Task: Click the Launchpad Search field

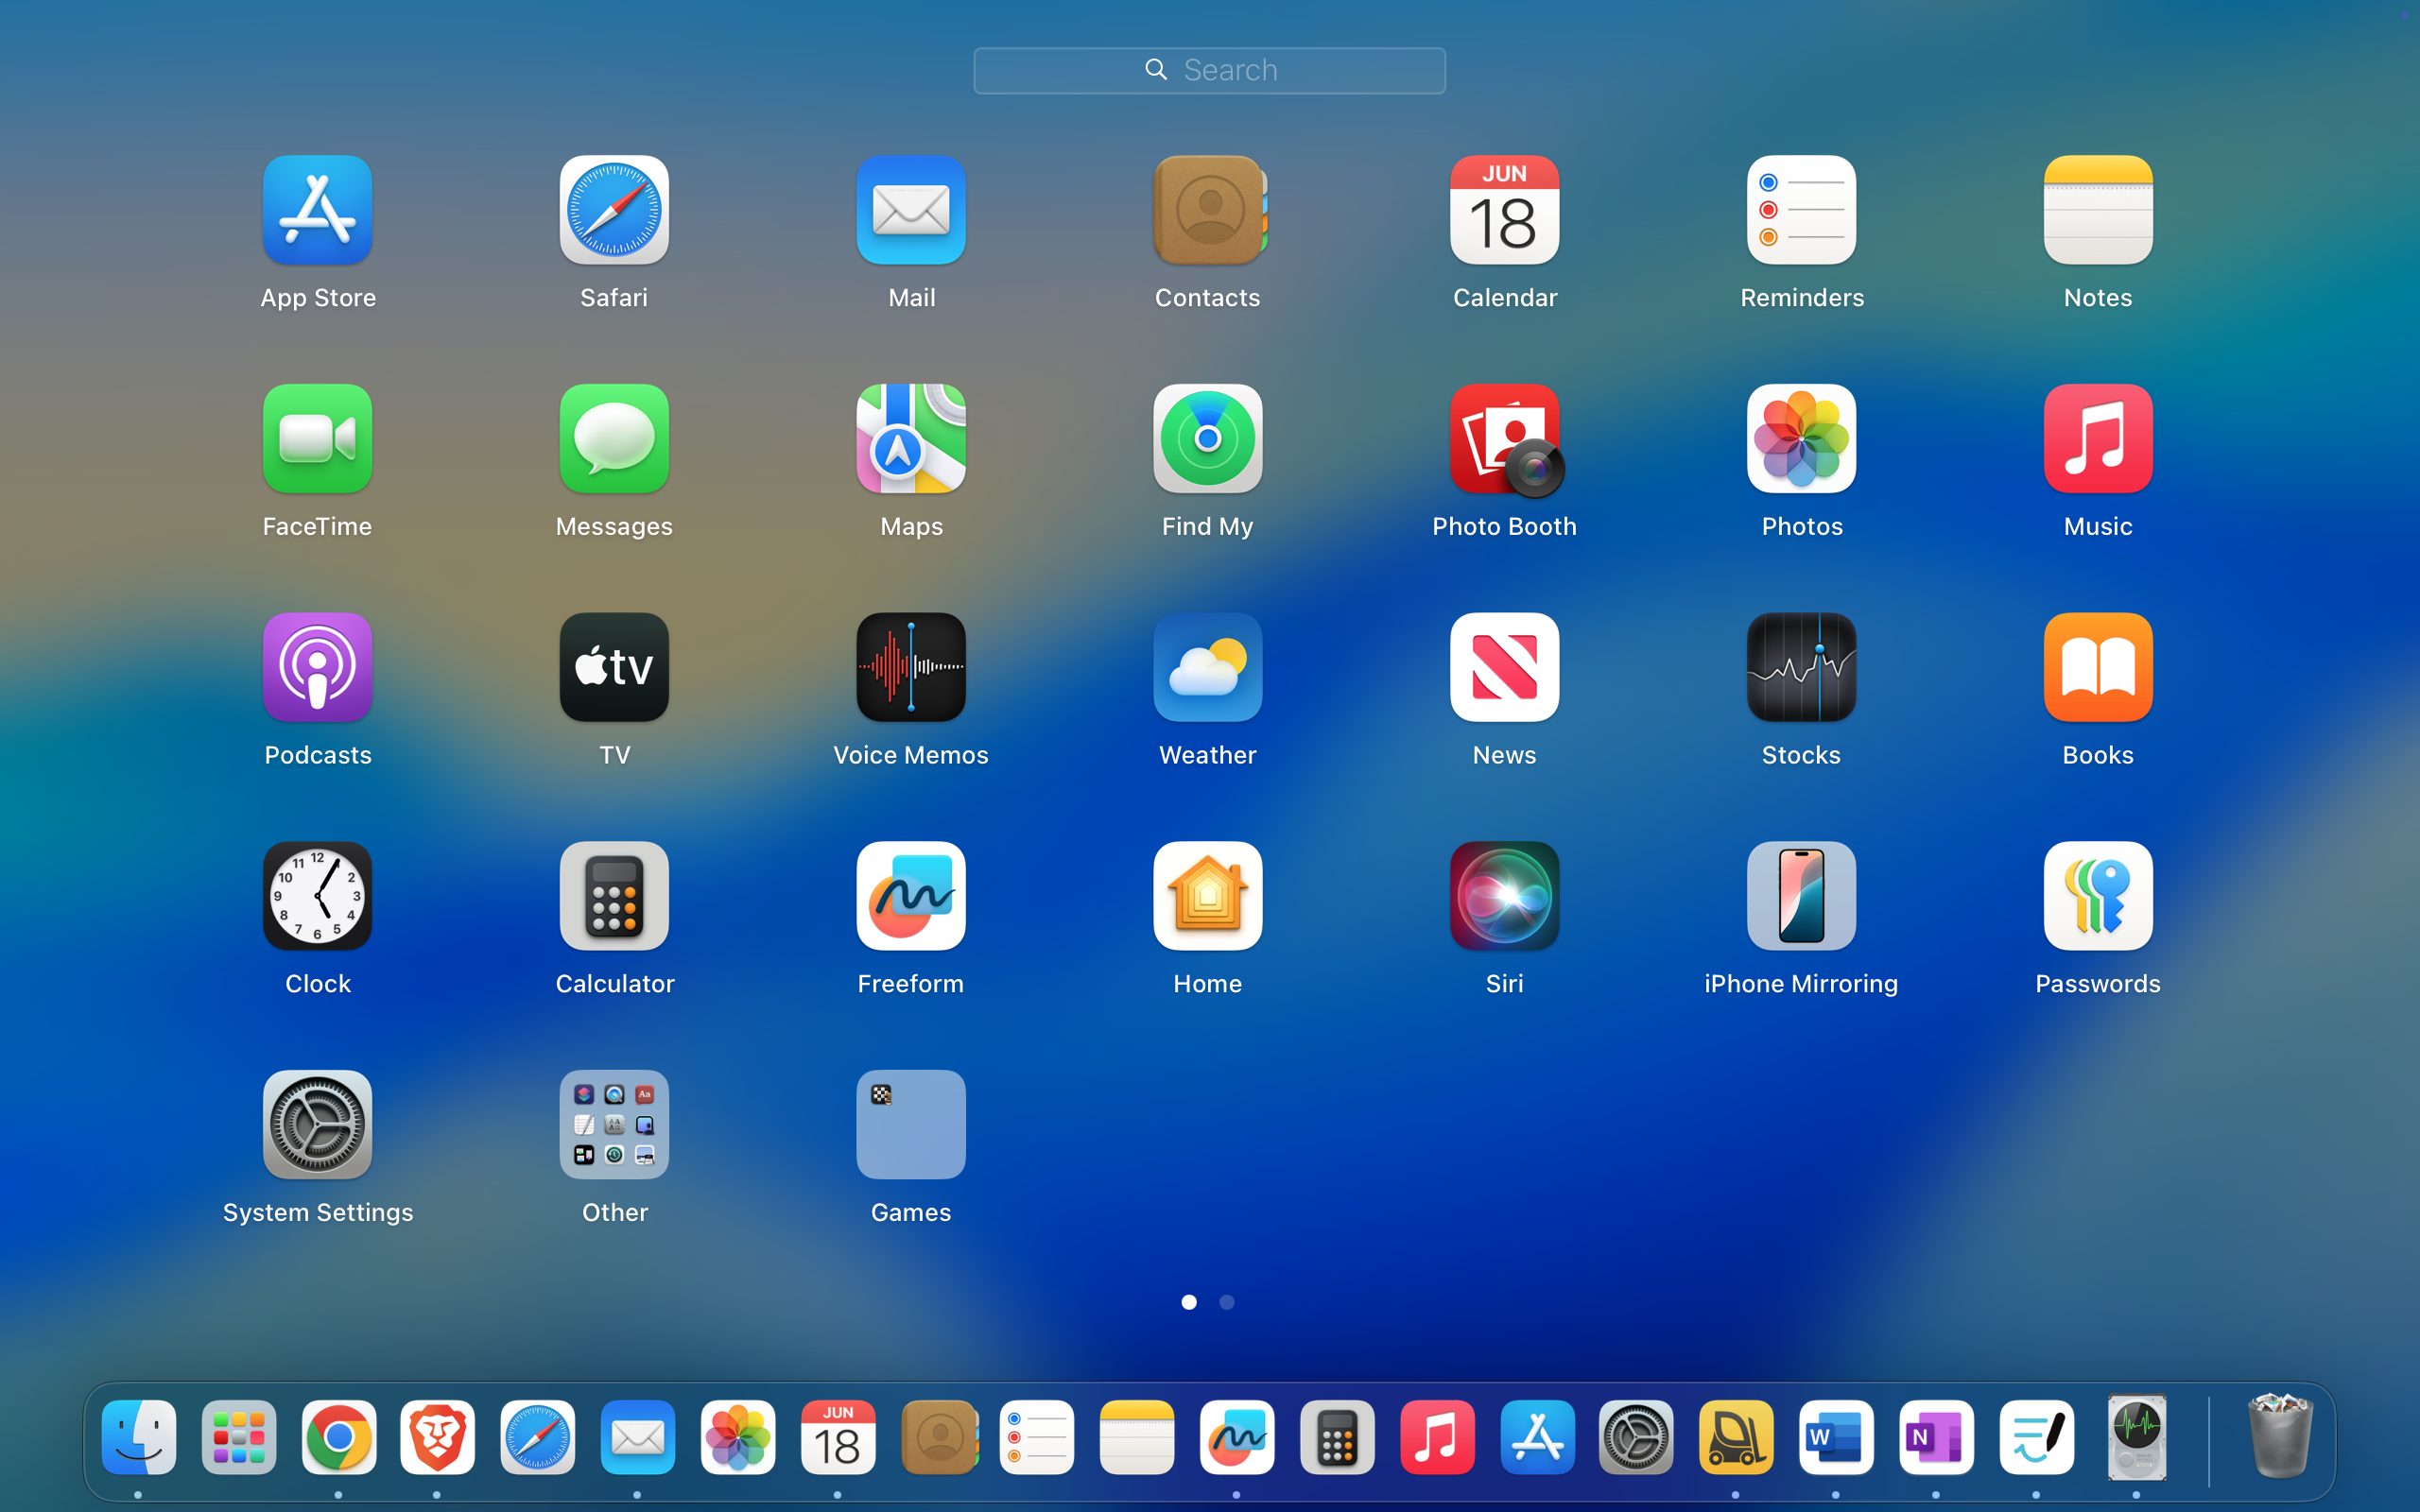Action: tap(1209, 70)
